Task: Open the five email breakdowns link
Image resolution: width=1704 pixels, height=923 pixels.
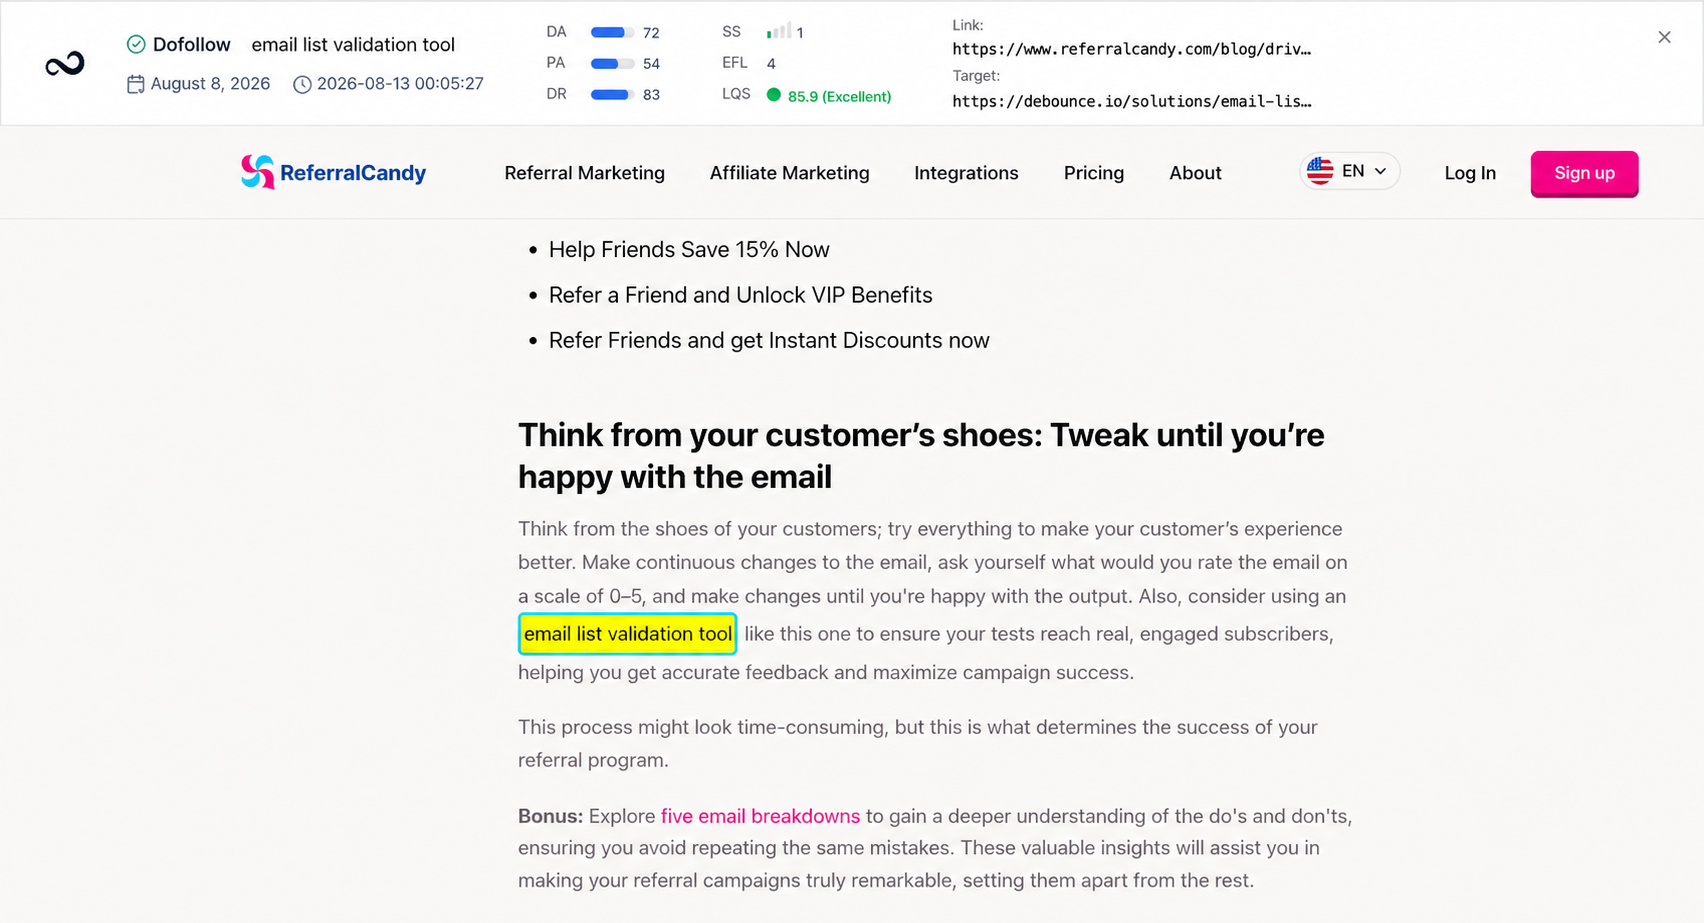Action: (760, 816)
